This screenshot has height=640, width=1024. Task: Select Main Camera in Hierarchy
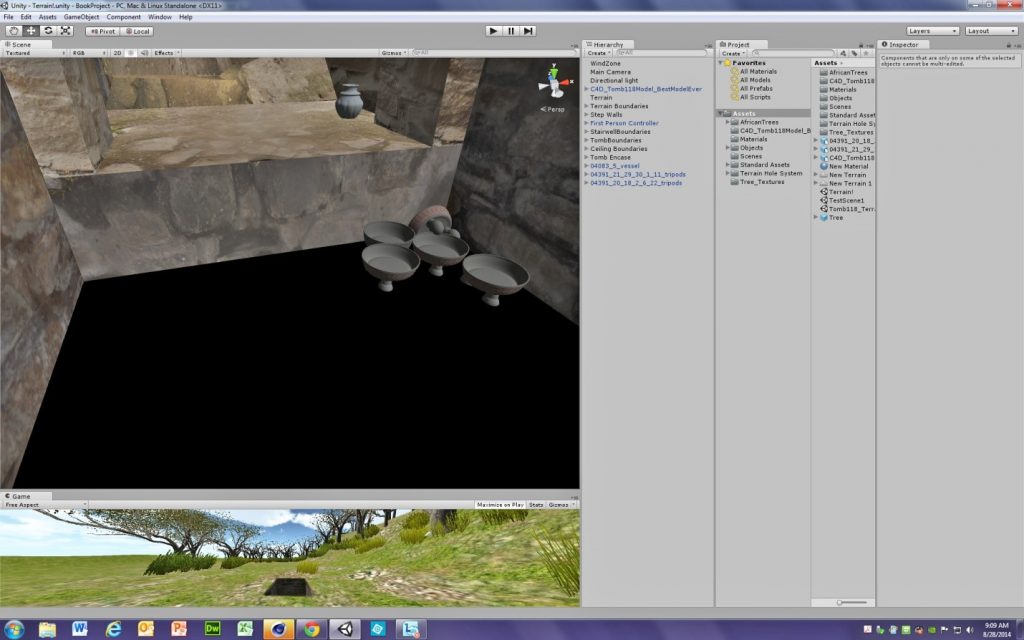610,72
